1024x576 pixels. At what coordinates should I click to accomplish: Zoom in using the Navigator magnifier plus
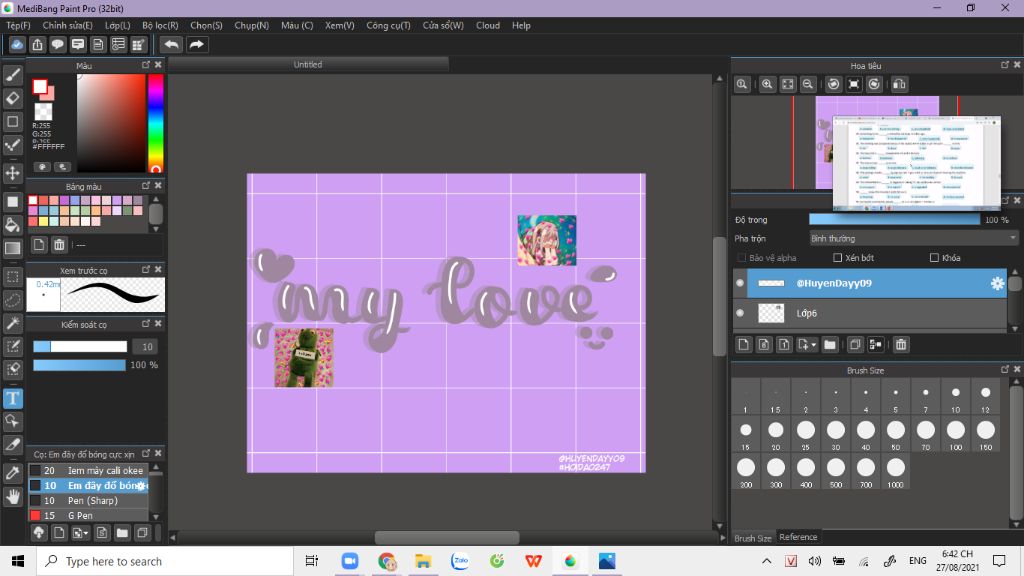(x=767, y=84)
